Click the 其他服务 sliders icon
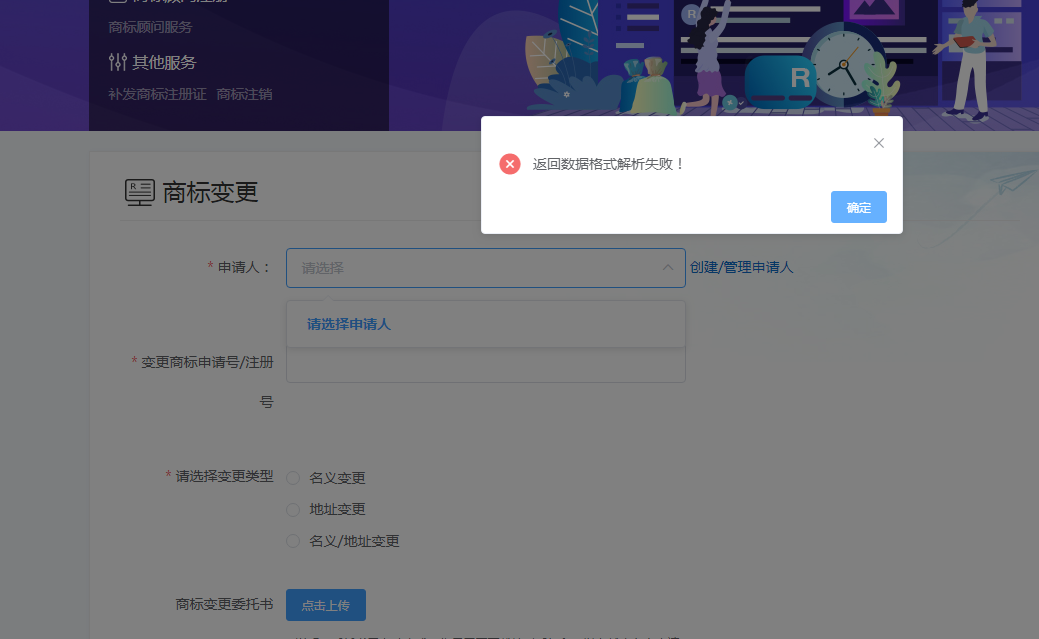This screenshot has height=639, width=1039. (117, 62)
